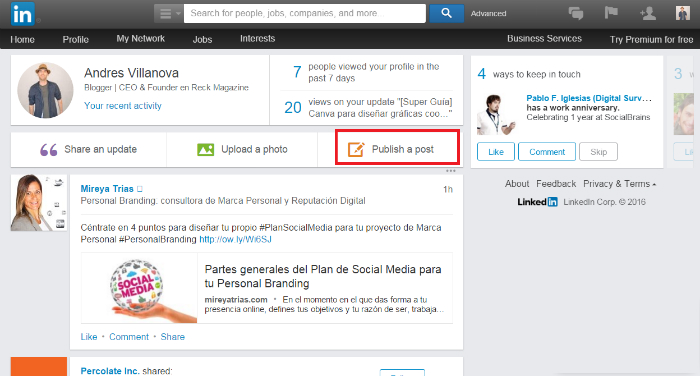The width and height of the screenshot is (700, 376).
Task: Like Mireya Trias's post
Action: [x=89, y=337]
